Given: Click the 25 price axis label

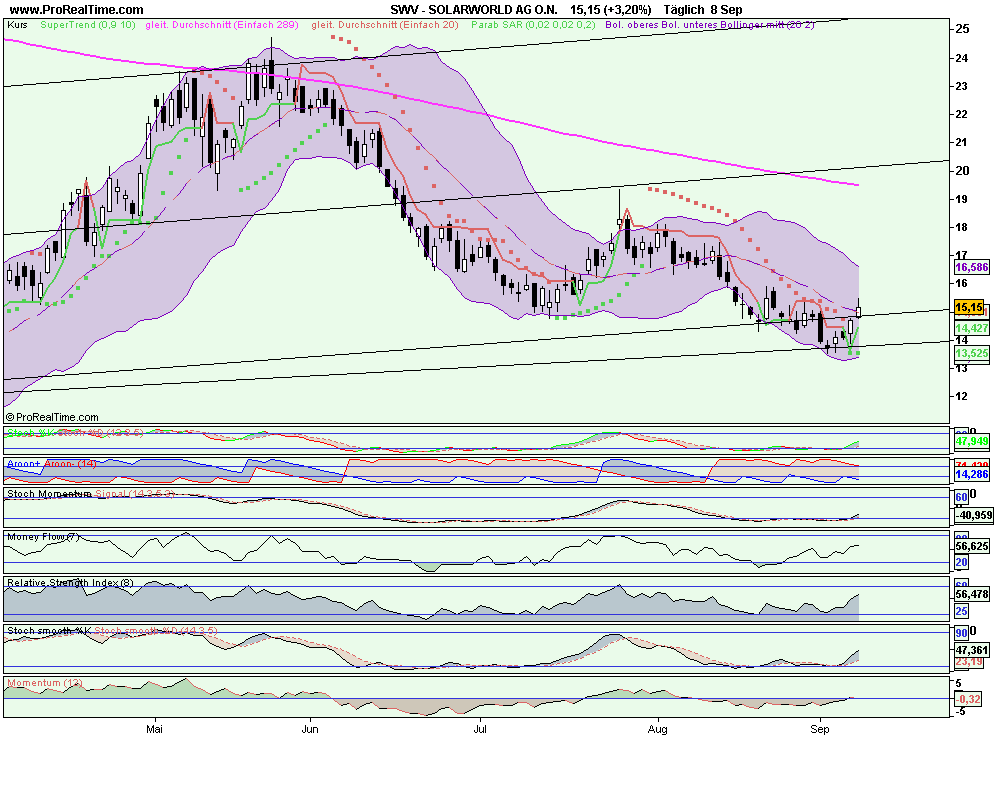Looking at the screenshot, I should pos(962,29).
